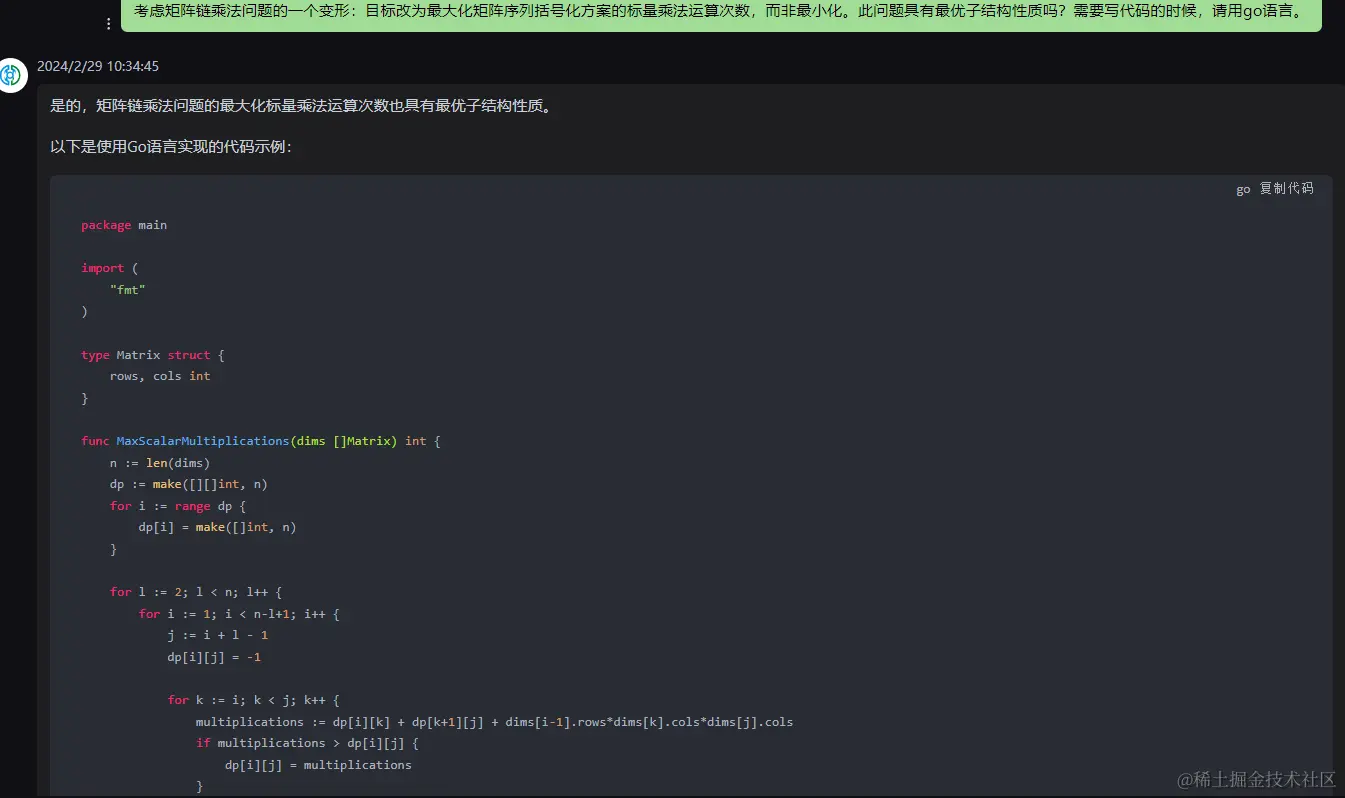
Task: Click the chatbot avatar icon
Action: point(13,75)
